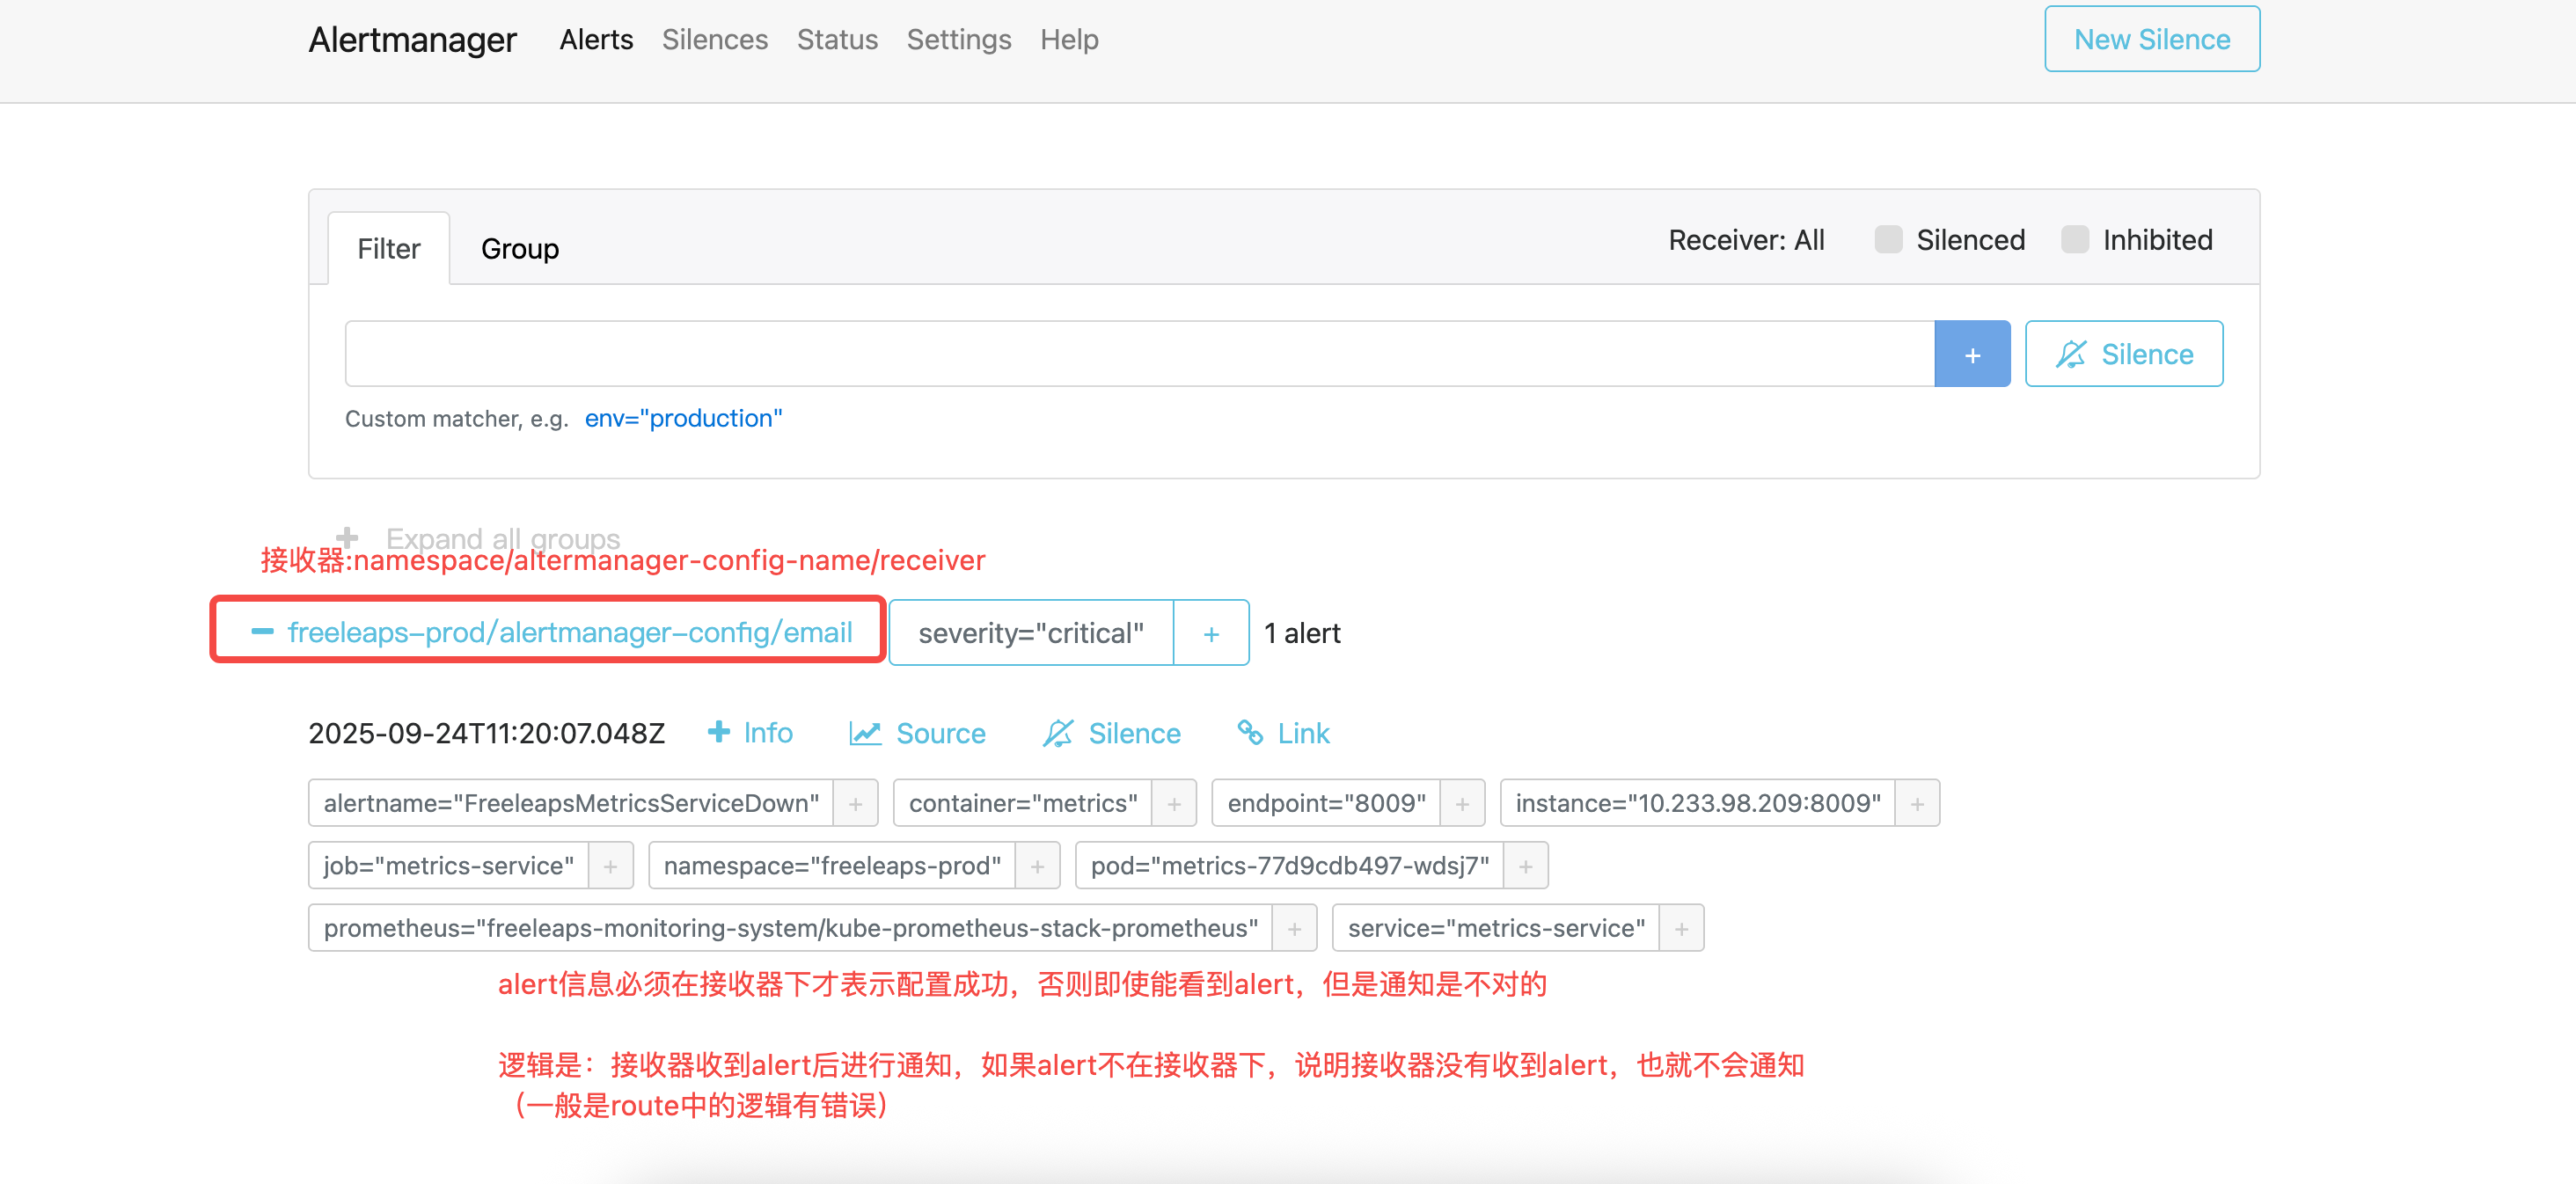The image size is (2576, 1184).
Task: Click plus beside service="metrics-service" label
Action: click(1681, 929)
